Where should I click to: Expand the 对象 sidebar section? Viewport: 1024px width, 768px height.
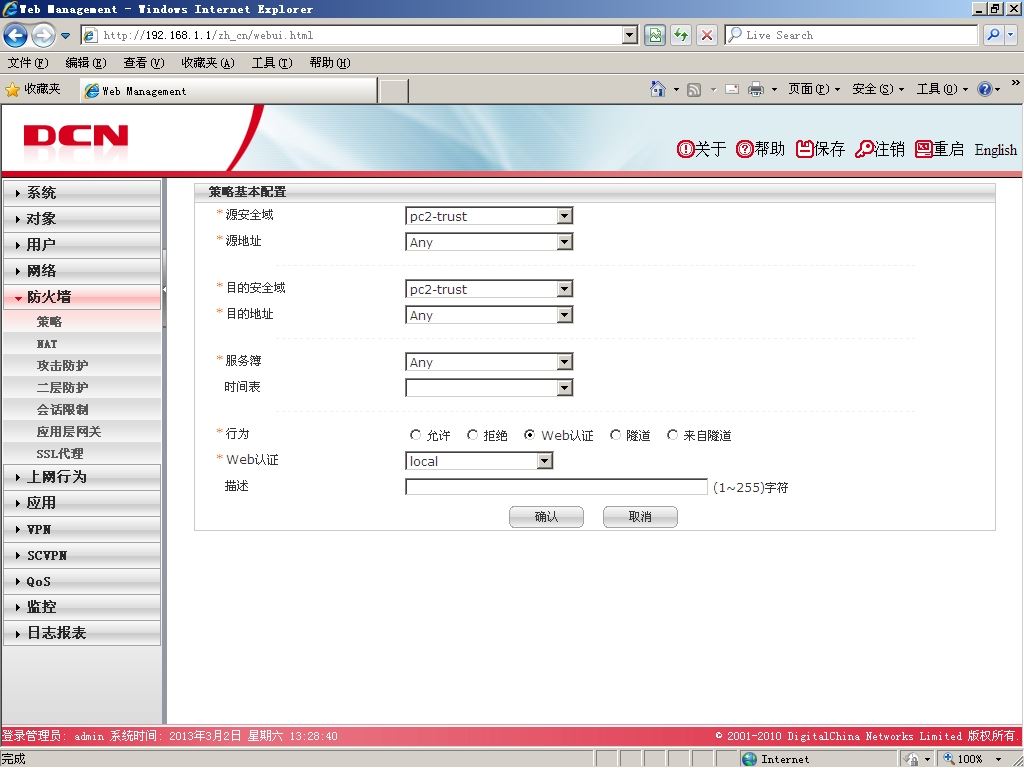[x=82, y=219]
